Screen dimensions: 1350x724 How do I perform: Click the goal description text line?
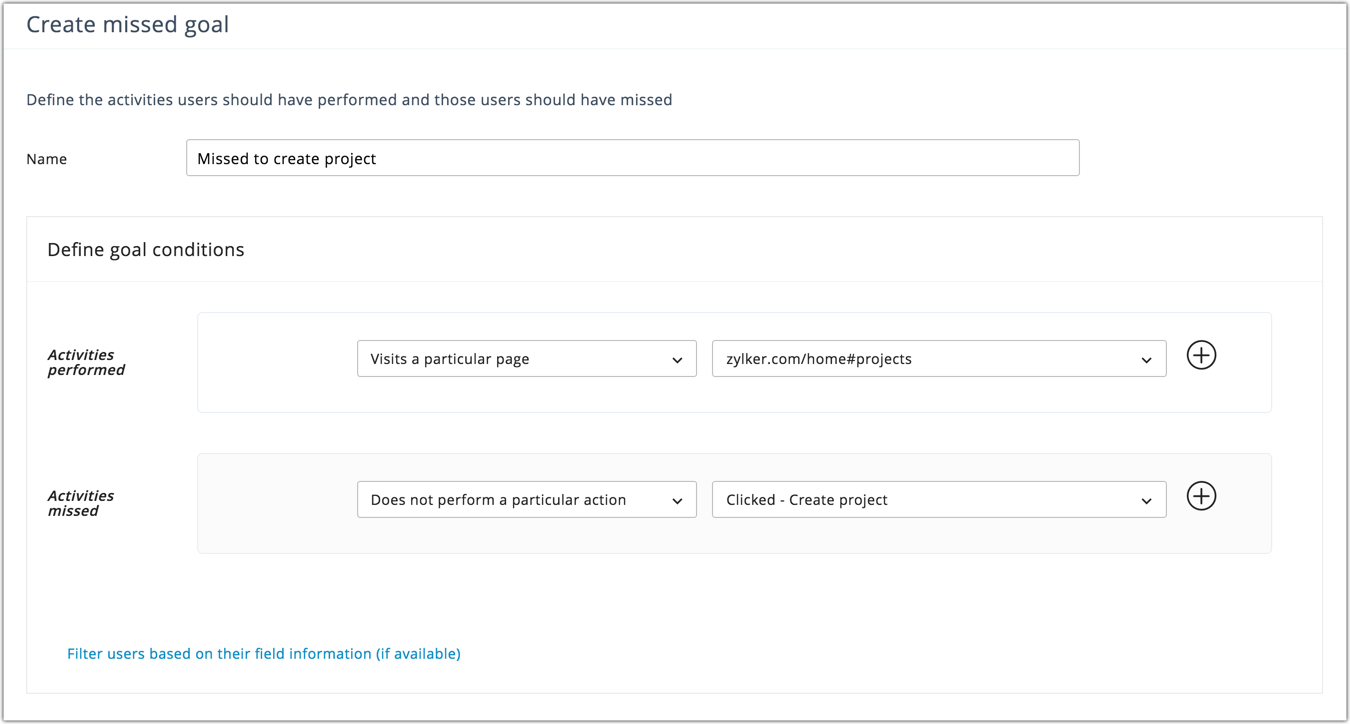click(x=348, y=100)
